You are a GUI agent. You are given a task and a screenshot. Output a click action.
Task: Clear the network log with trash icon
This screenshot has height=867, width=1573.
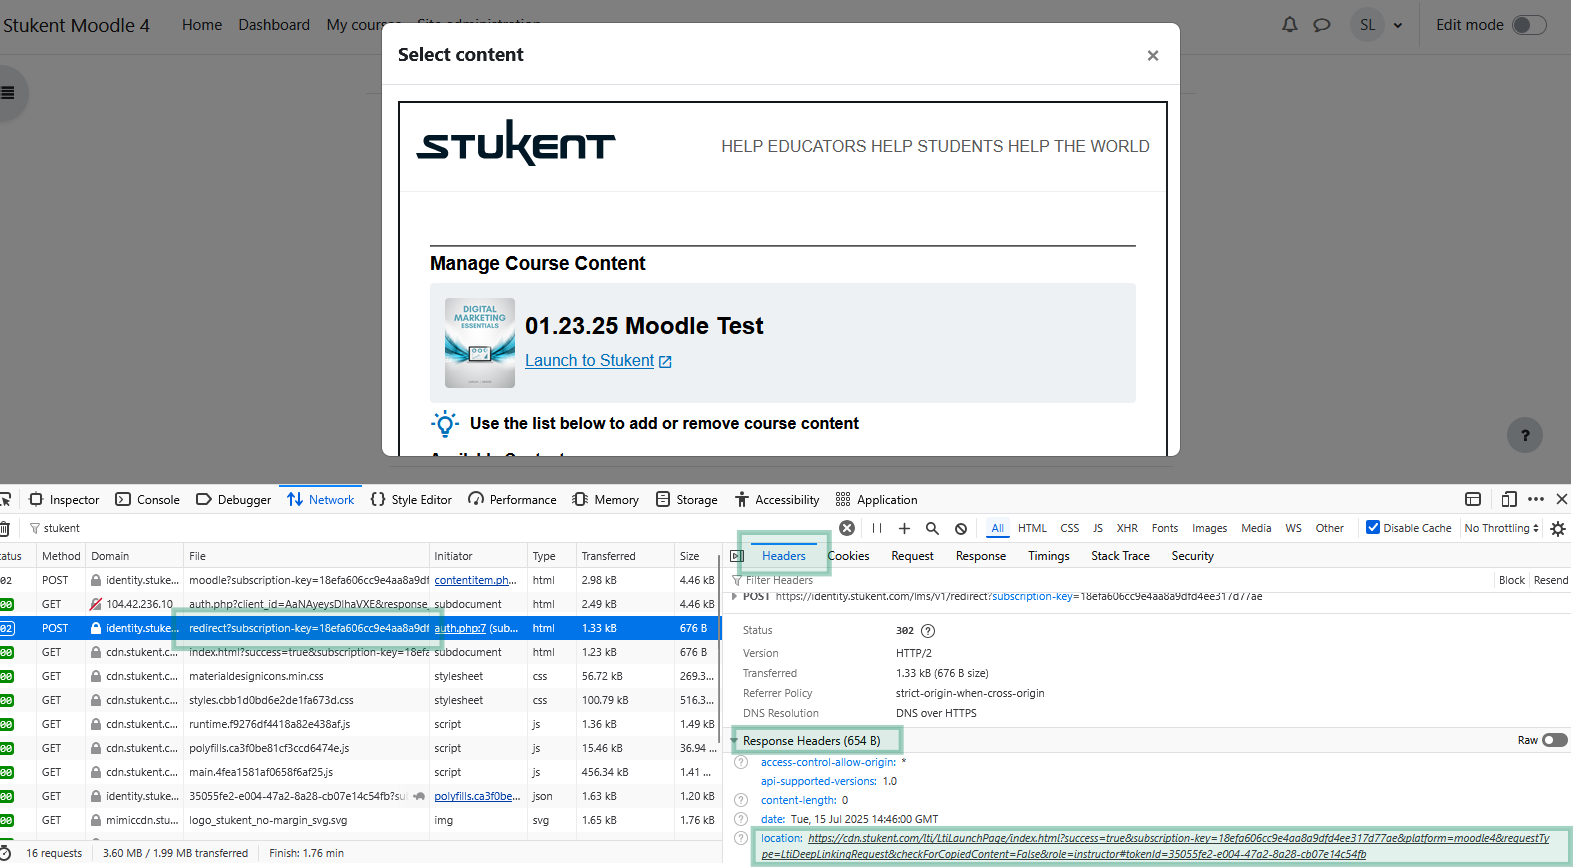click(x=5, y=528)
